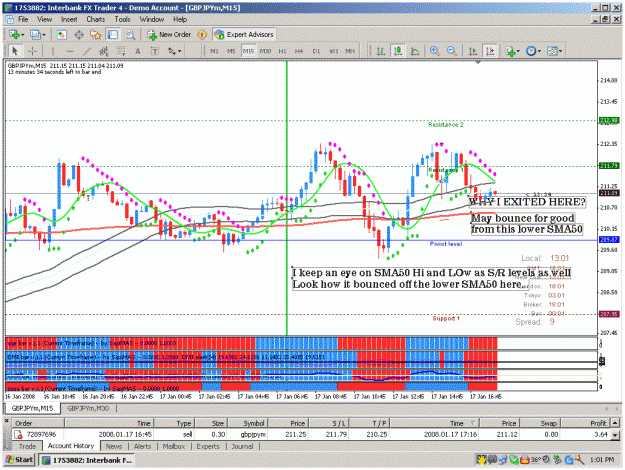
Task: Click the Windows Start button
Action: [x=20, y=460]
